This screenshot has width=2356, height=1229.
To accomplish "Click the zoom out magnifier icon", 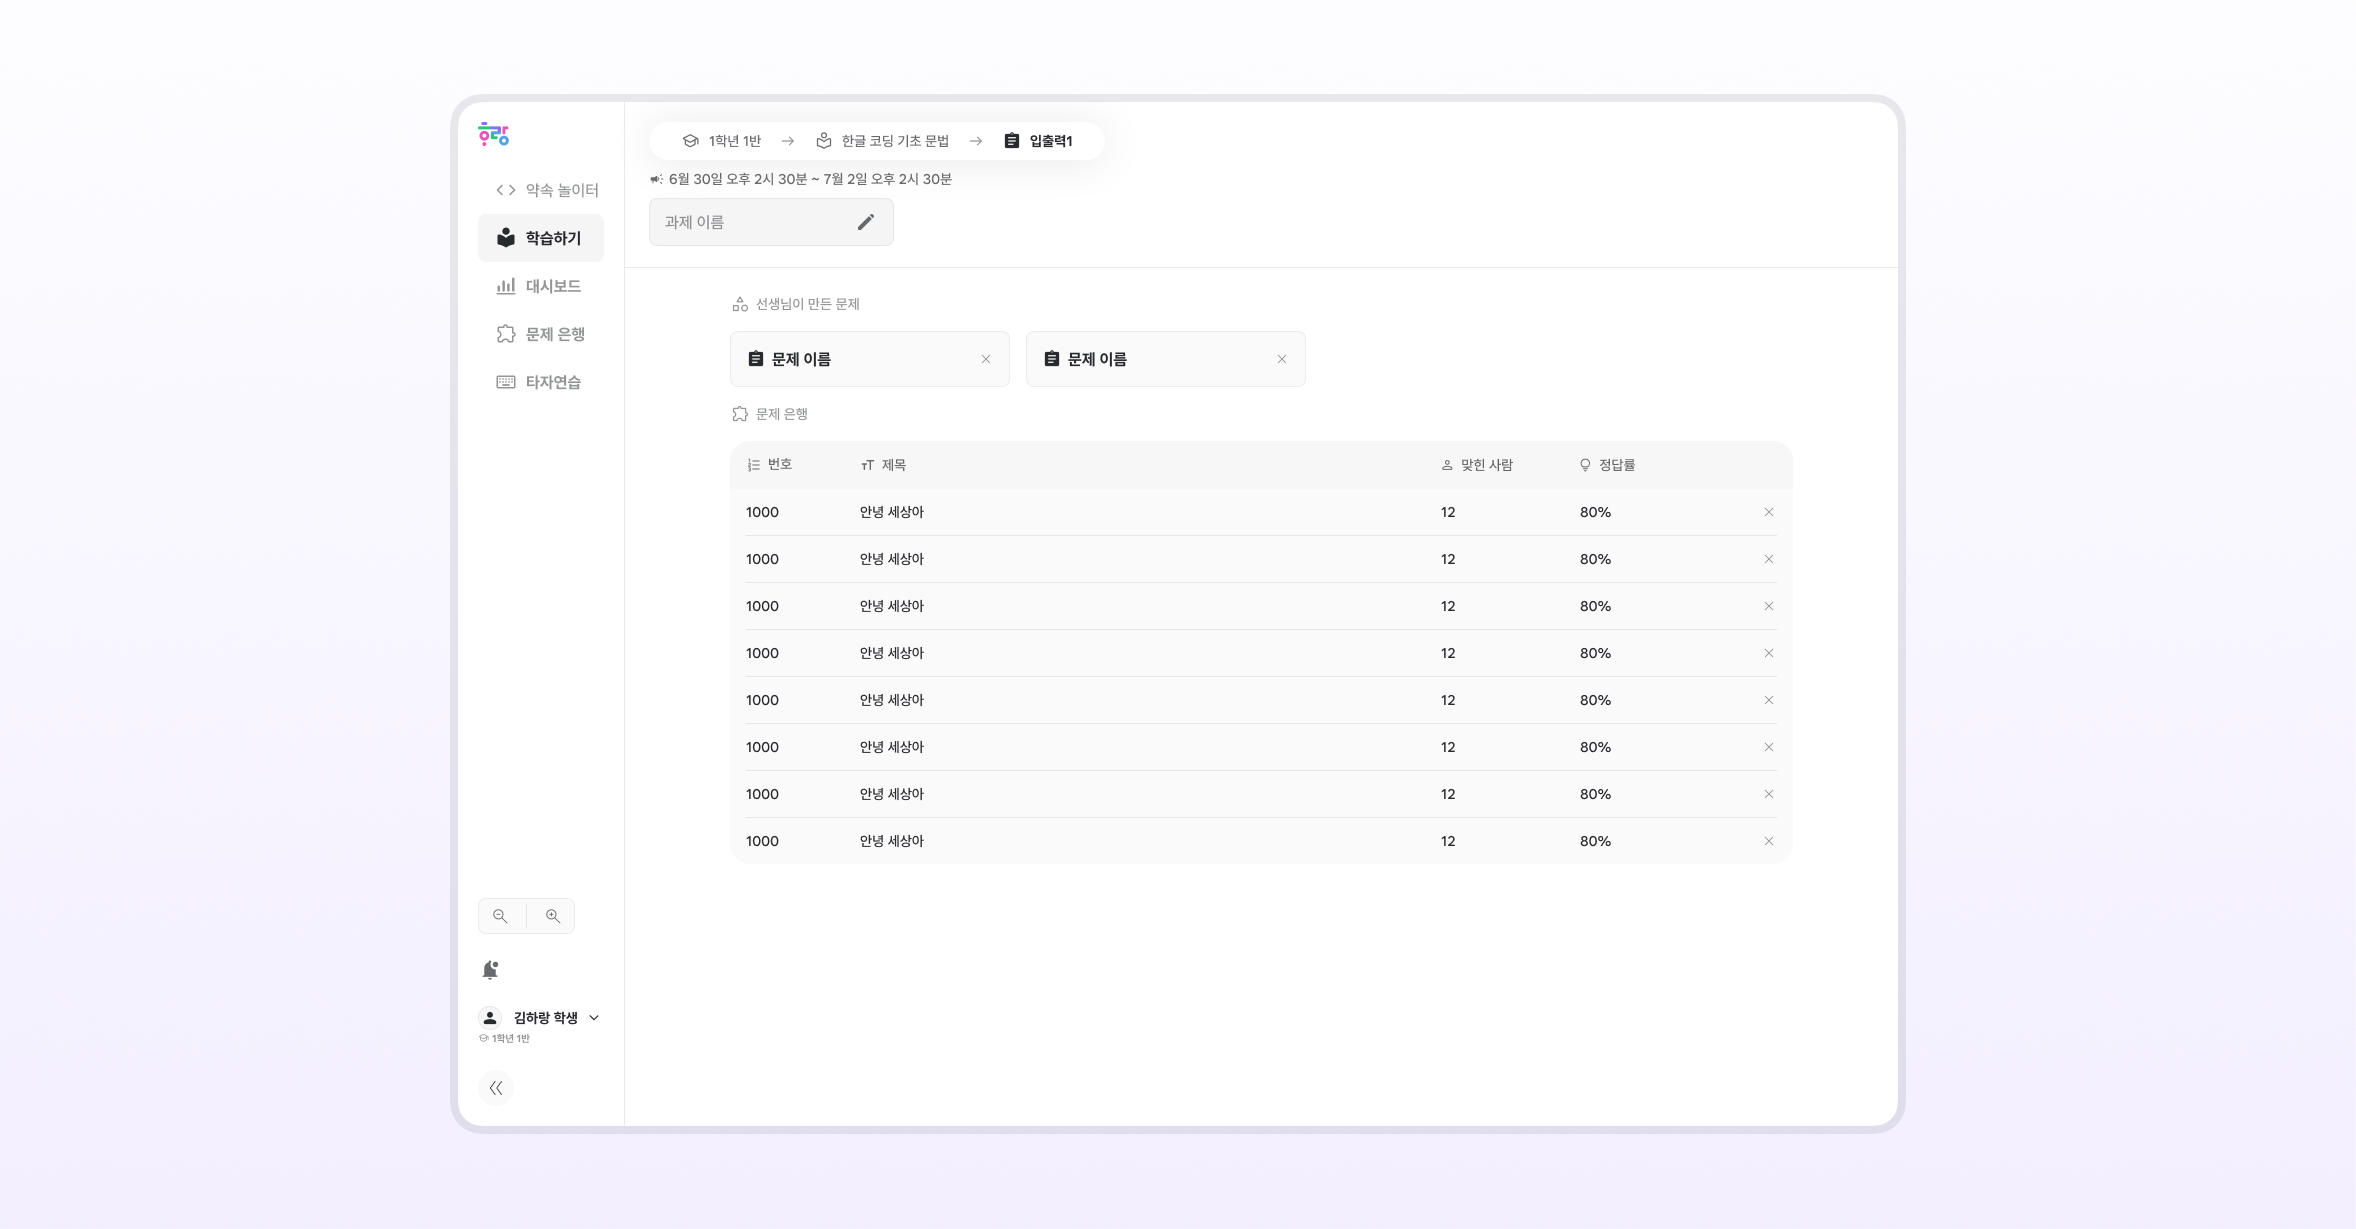I will pyautogui.click(x=500, y=916).
